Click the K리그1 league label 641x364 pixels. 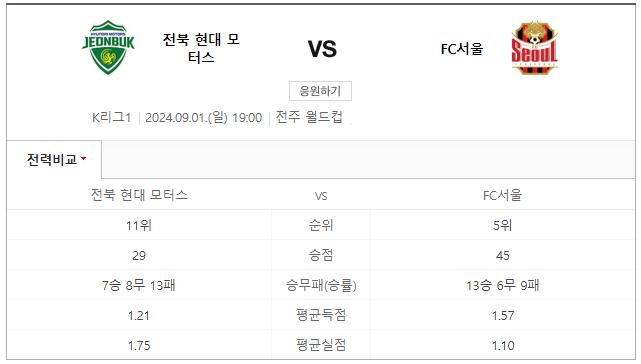pos(111,118)
